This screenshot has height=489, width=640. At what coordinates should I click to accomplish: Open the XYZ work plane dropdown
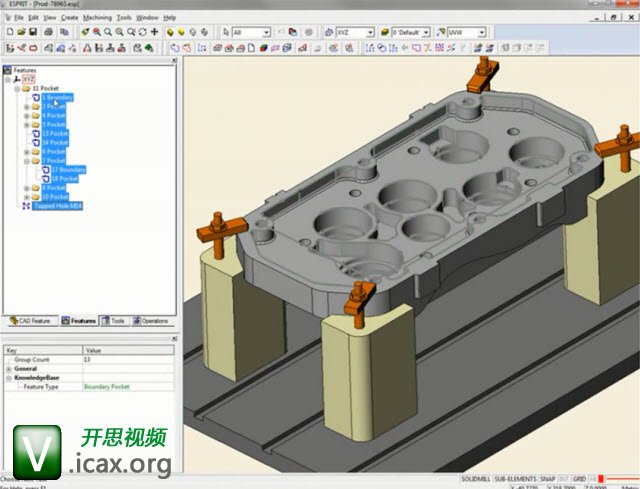point(370,32)
